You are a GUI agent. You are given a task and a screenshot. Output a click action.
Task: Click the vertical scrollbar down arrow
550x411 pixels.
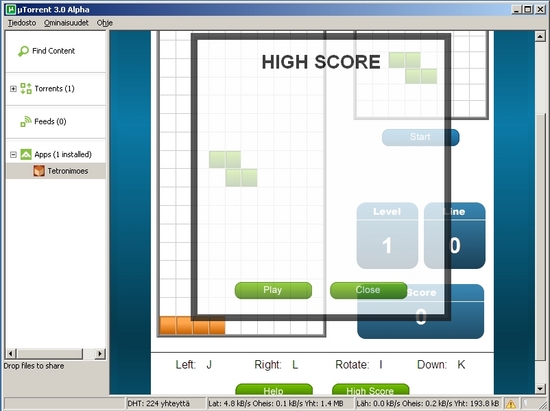click(540, 389)
